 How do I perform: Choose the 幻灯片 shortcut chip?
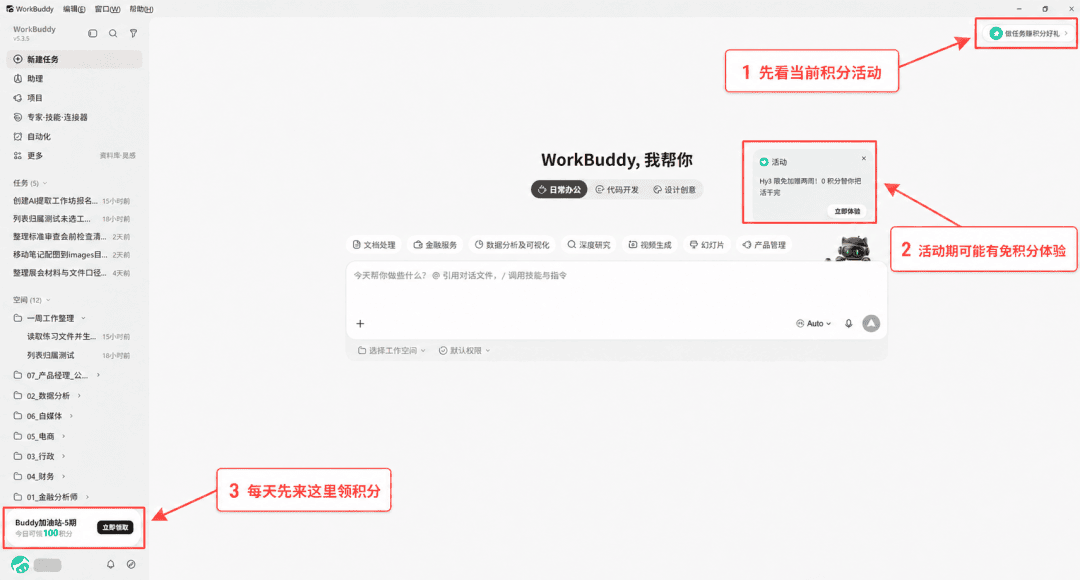pyautogui.click(x=707, y=245)
